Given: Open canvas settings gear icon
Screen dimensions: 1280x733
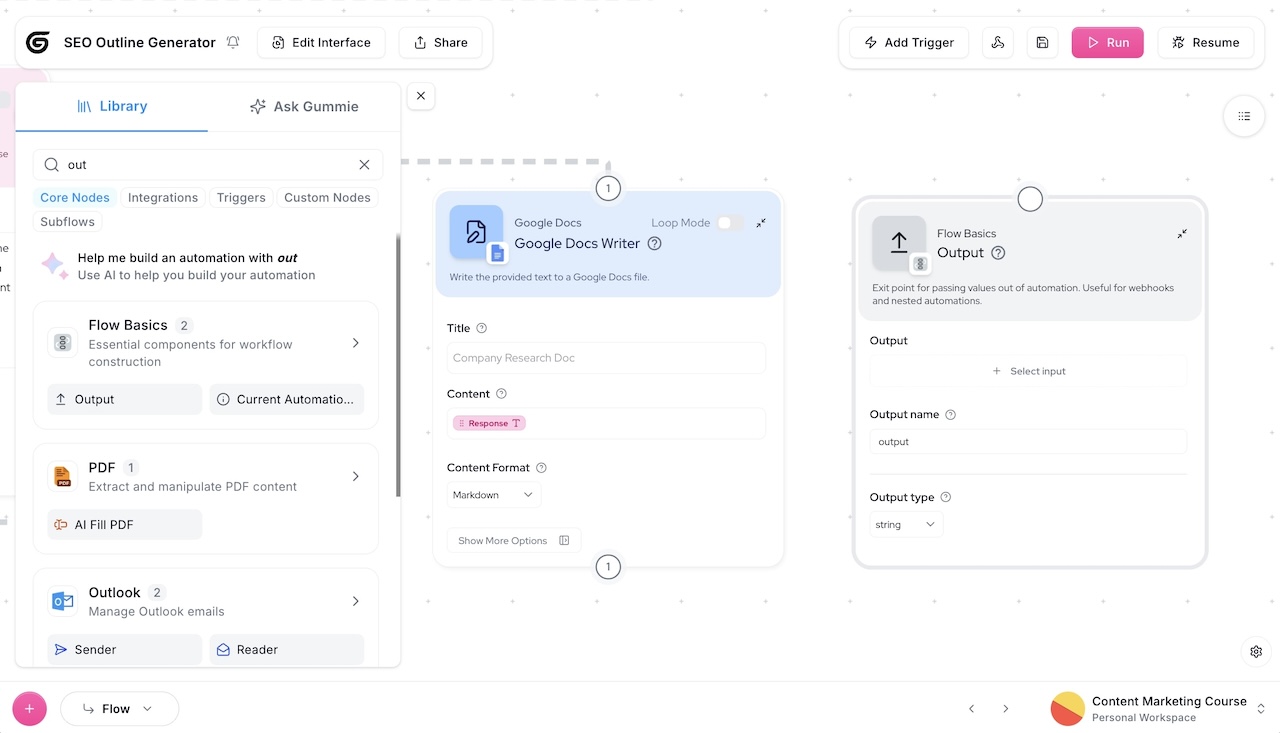Looking at the screenshot, I should (1256, 651).
